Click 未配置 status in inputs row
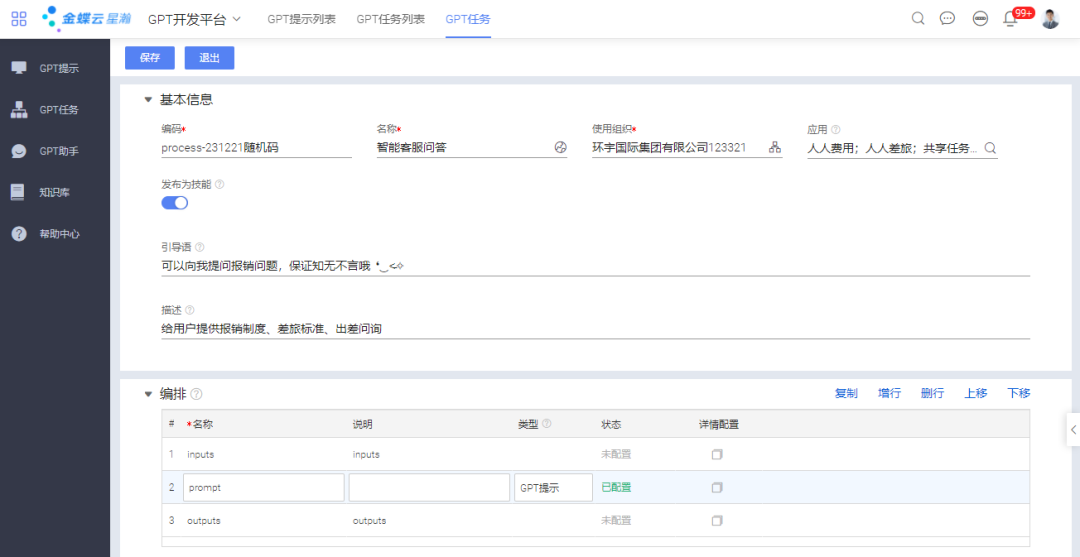Viewport: 1080px width, 557px height. (x=616, y=454)
